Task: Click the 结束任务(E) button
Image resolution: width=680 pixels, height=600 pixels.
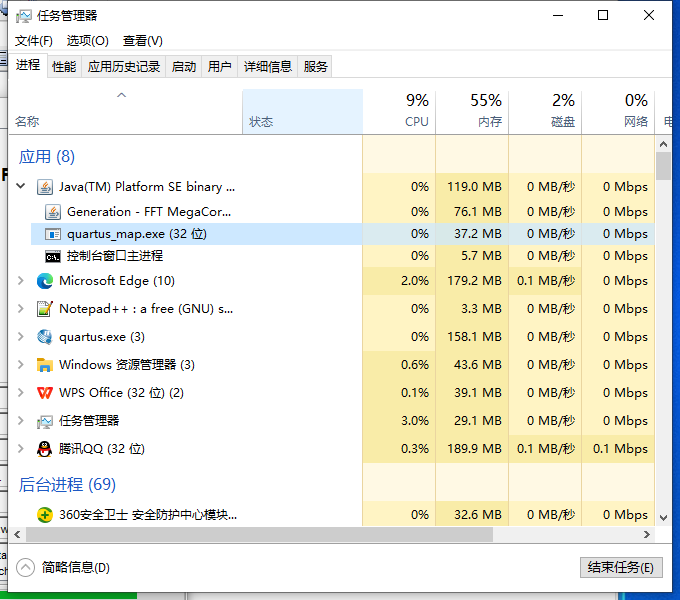Action: pyautogui.click(x=621, y=567)
